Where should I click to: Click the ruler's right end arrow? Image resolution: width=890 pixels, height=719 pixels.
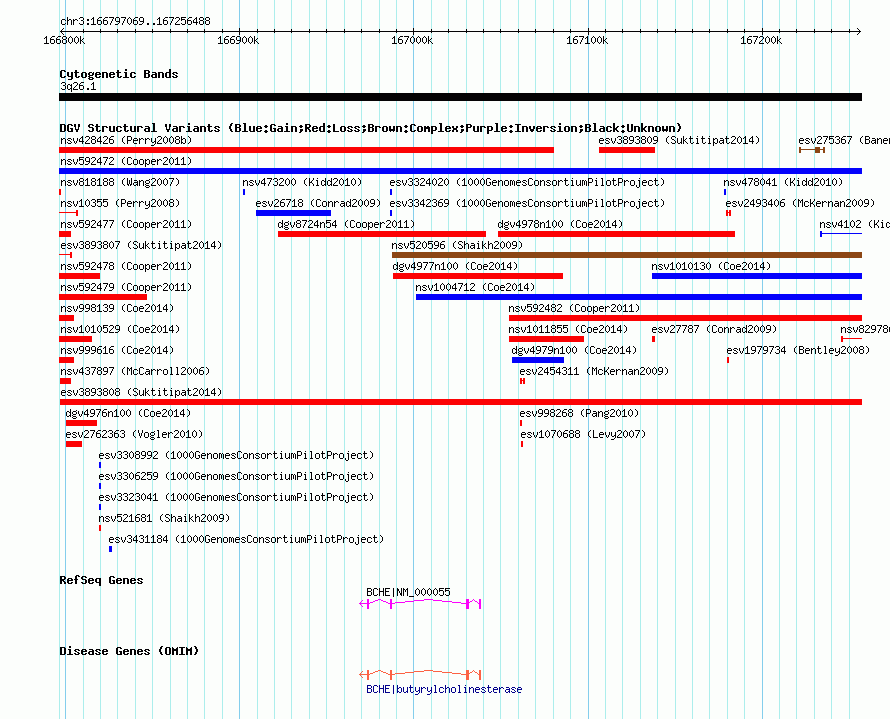click(x=859, y=31)
